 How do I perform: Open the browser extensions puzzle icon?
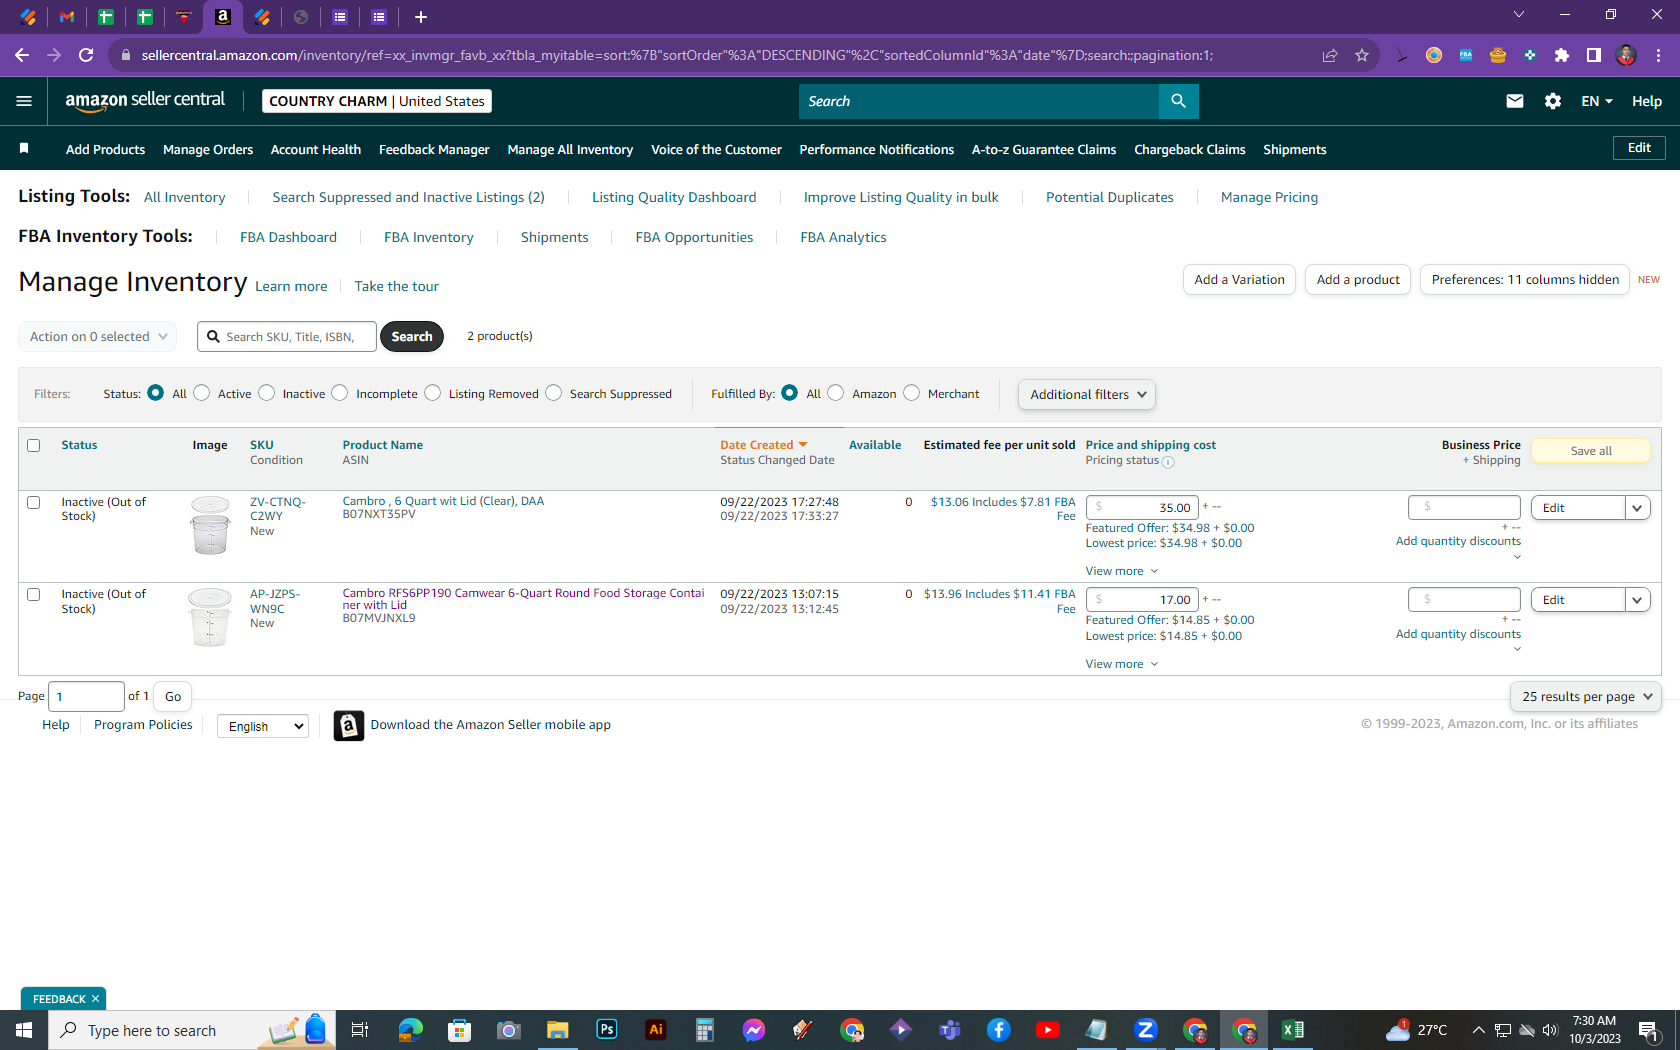[1561, 55]
